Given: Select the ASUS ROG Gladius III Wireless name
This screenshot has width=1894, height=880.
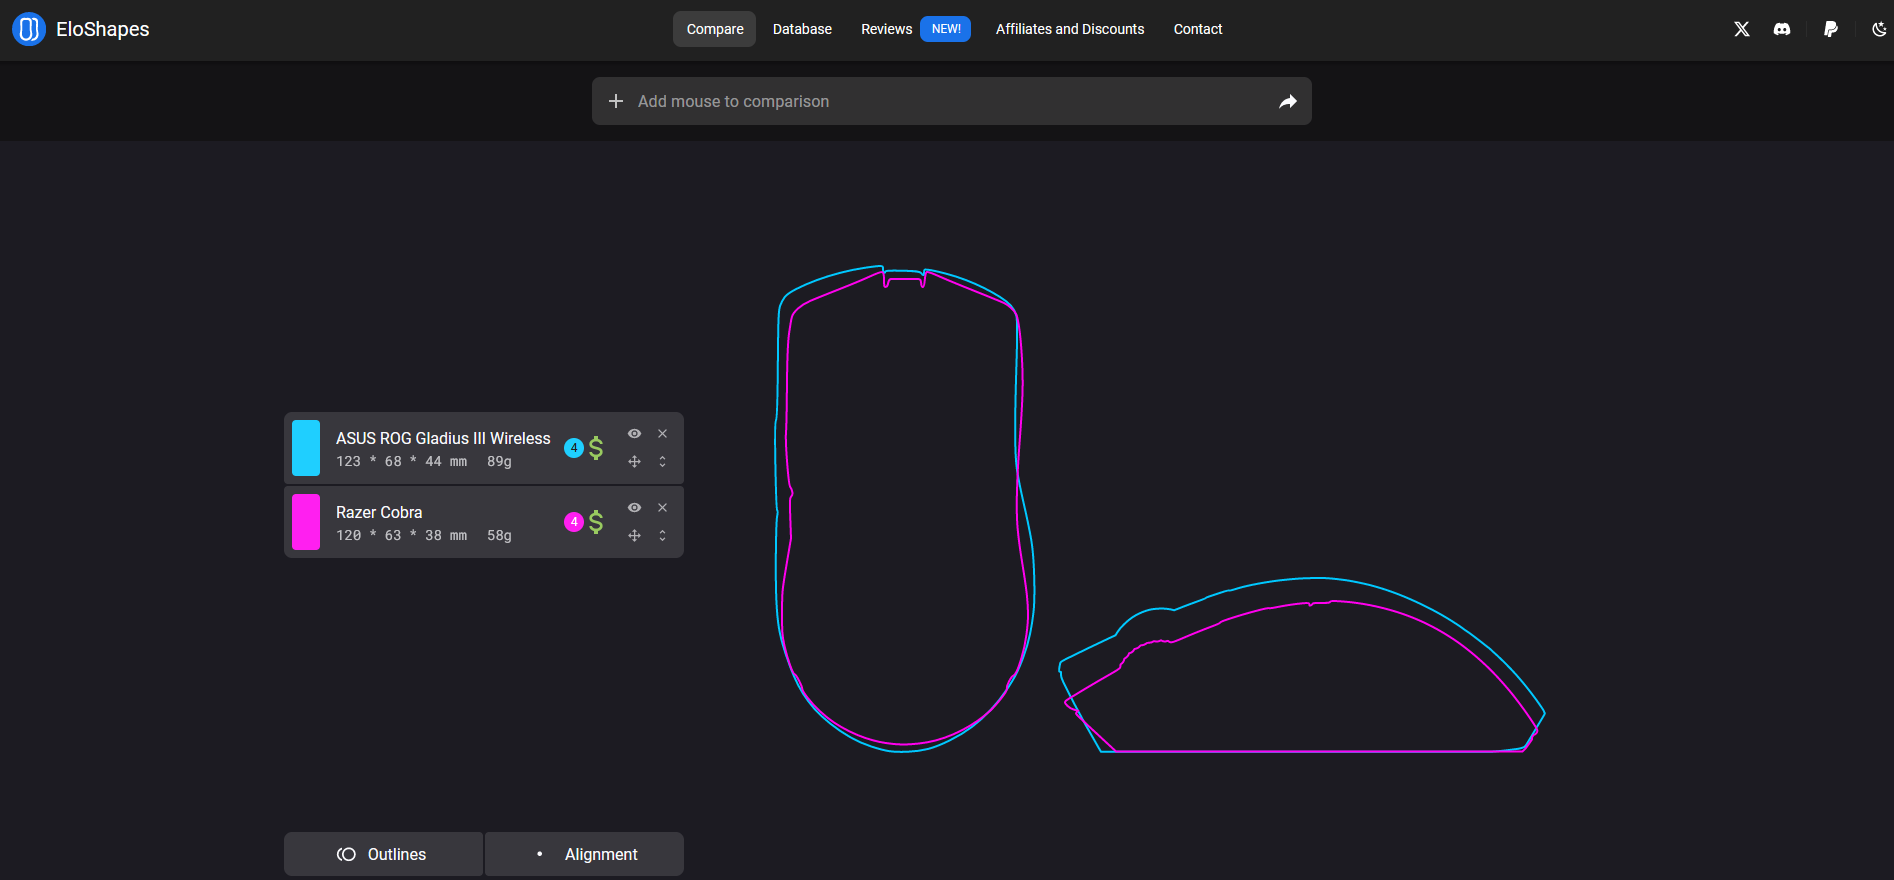Looking at the screenshot, I should coord(443,438).
